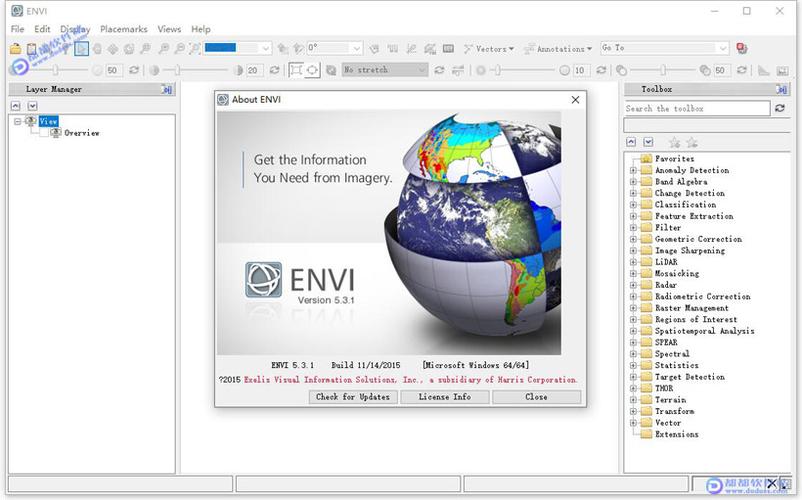Reset contrast with icon after value 20
Viewport: 802px width, 500px height.
275,70
